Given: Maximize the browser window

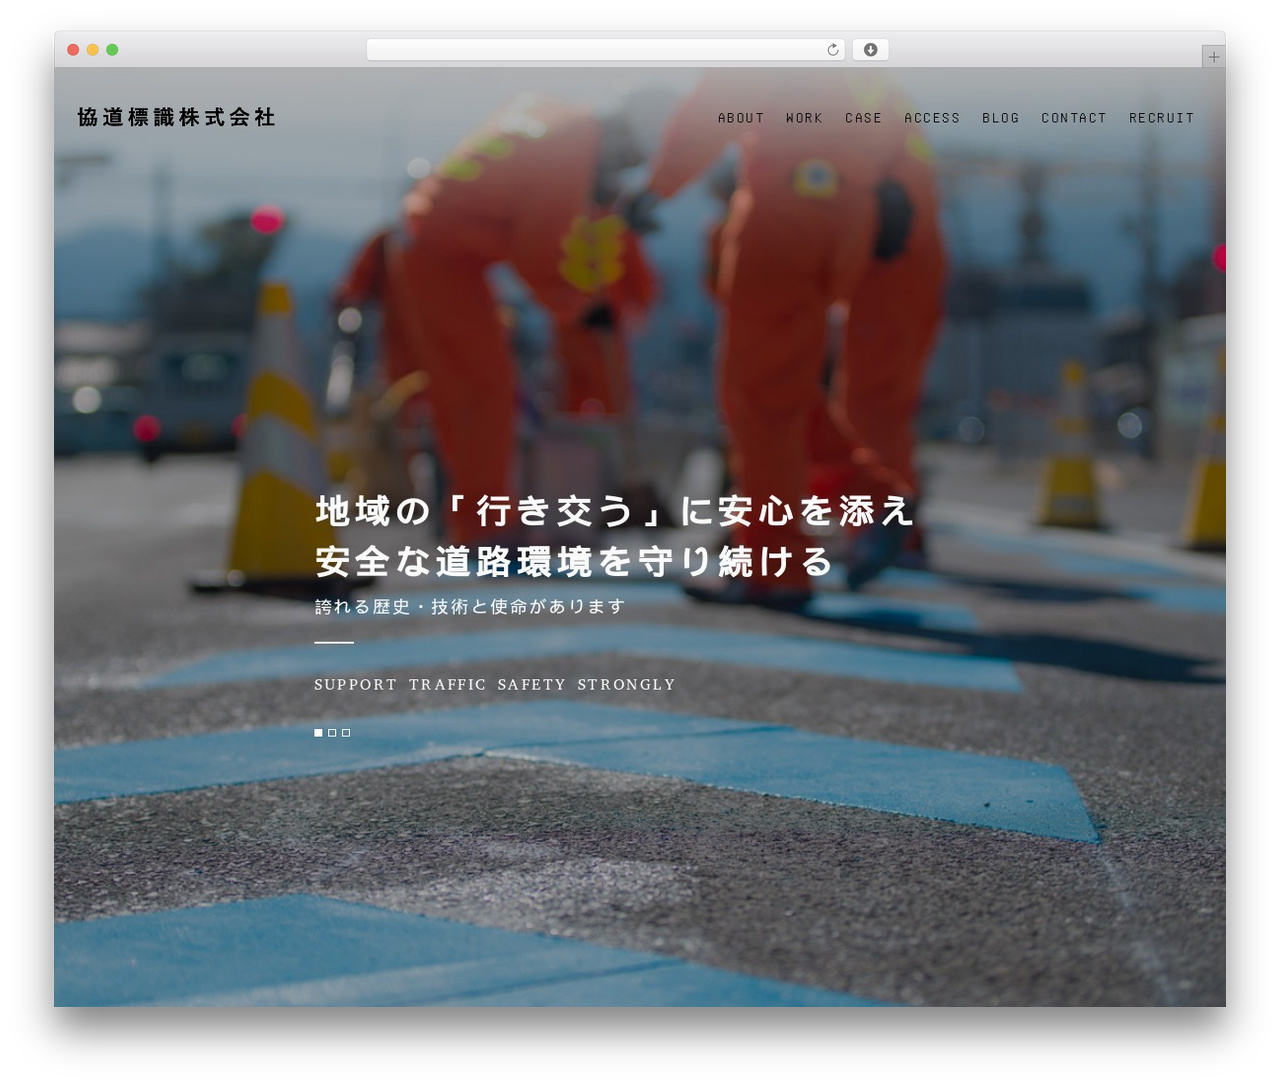Looking at the screenshot, I should [x=112, y=50].
